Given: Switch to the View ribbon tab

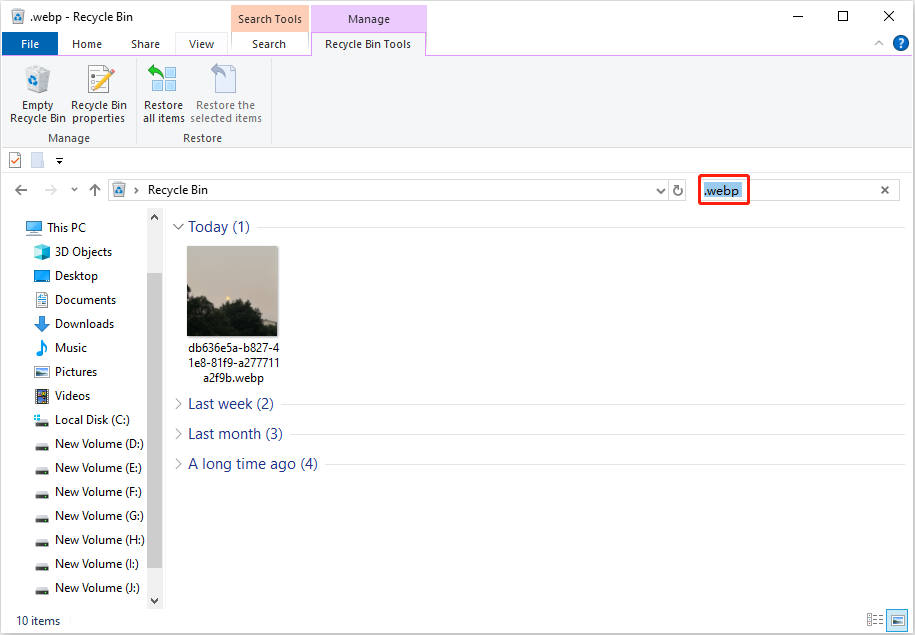Looking at the screenshot, I should click(x=201, y=44).
